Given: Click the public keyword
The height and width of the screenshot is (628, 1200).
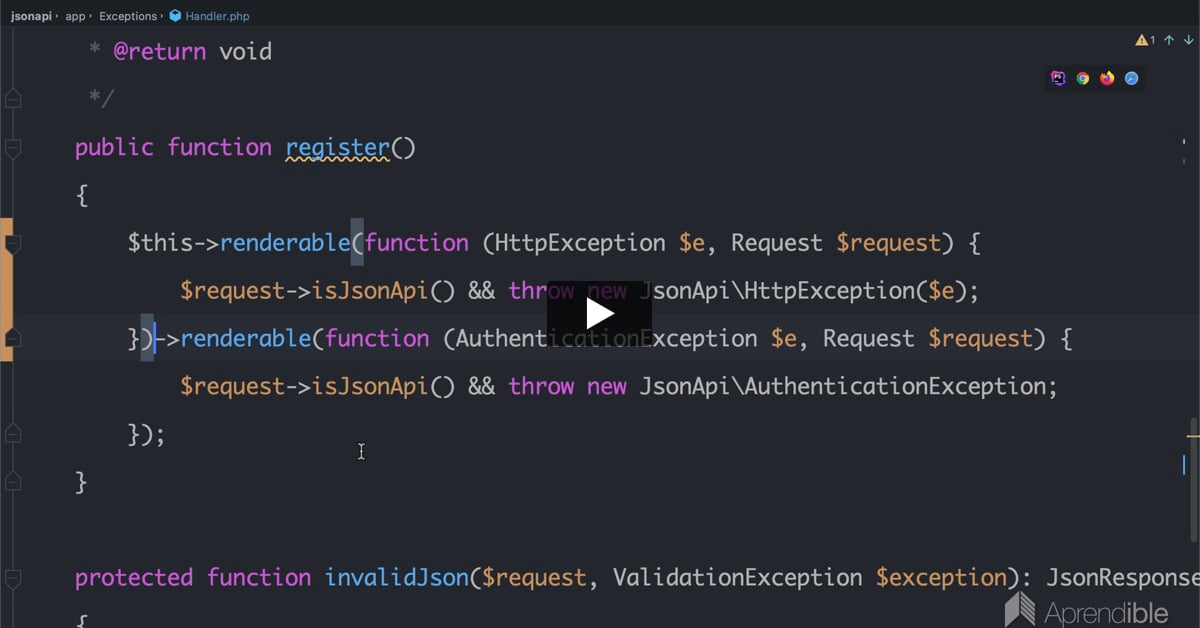Looking at the screenshot, I should [114, 148].
